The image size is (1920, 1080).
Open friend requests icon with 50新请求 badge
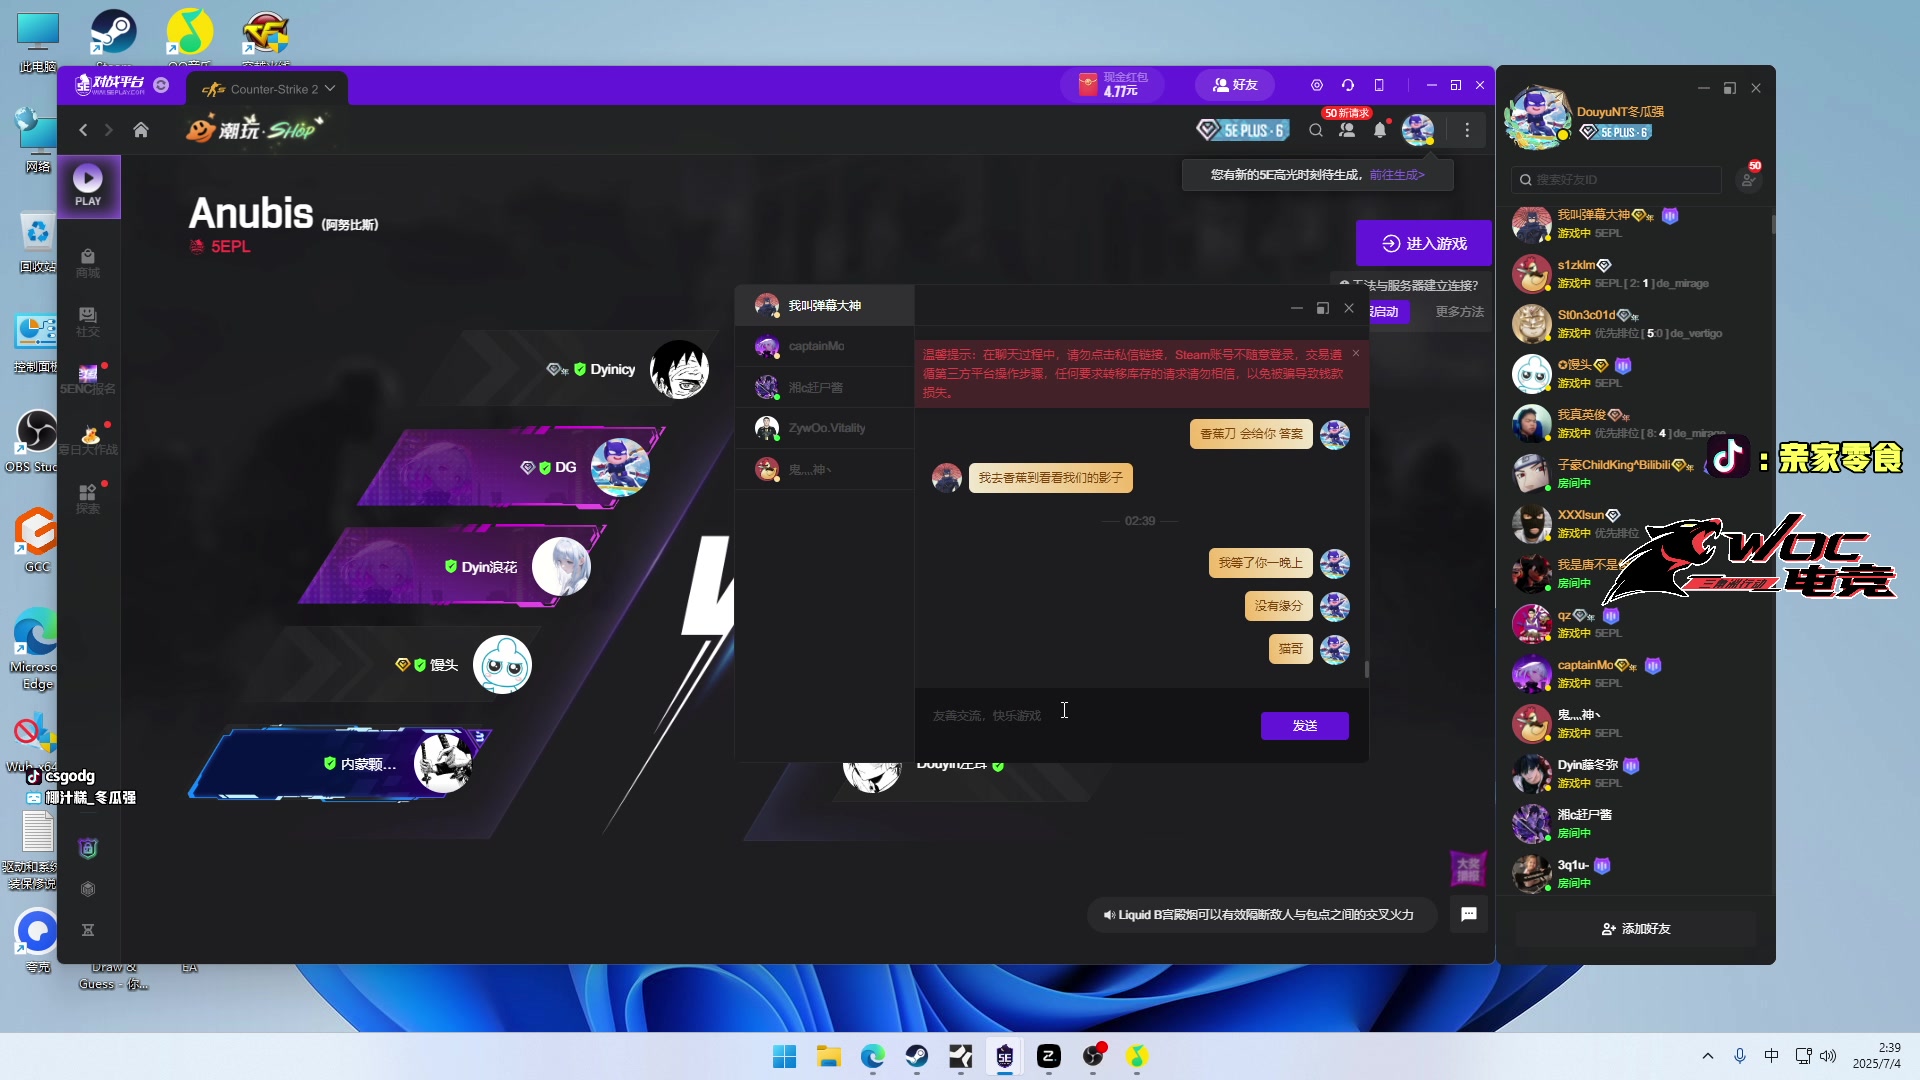point(1347,130)
